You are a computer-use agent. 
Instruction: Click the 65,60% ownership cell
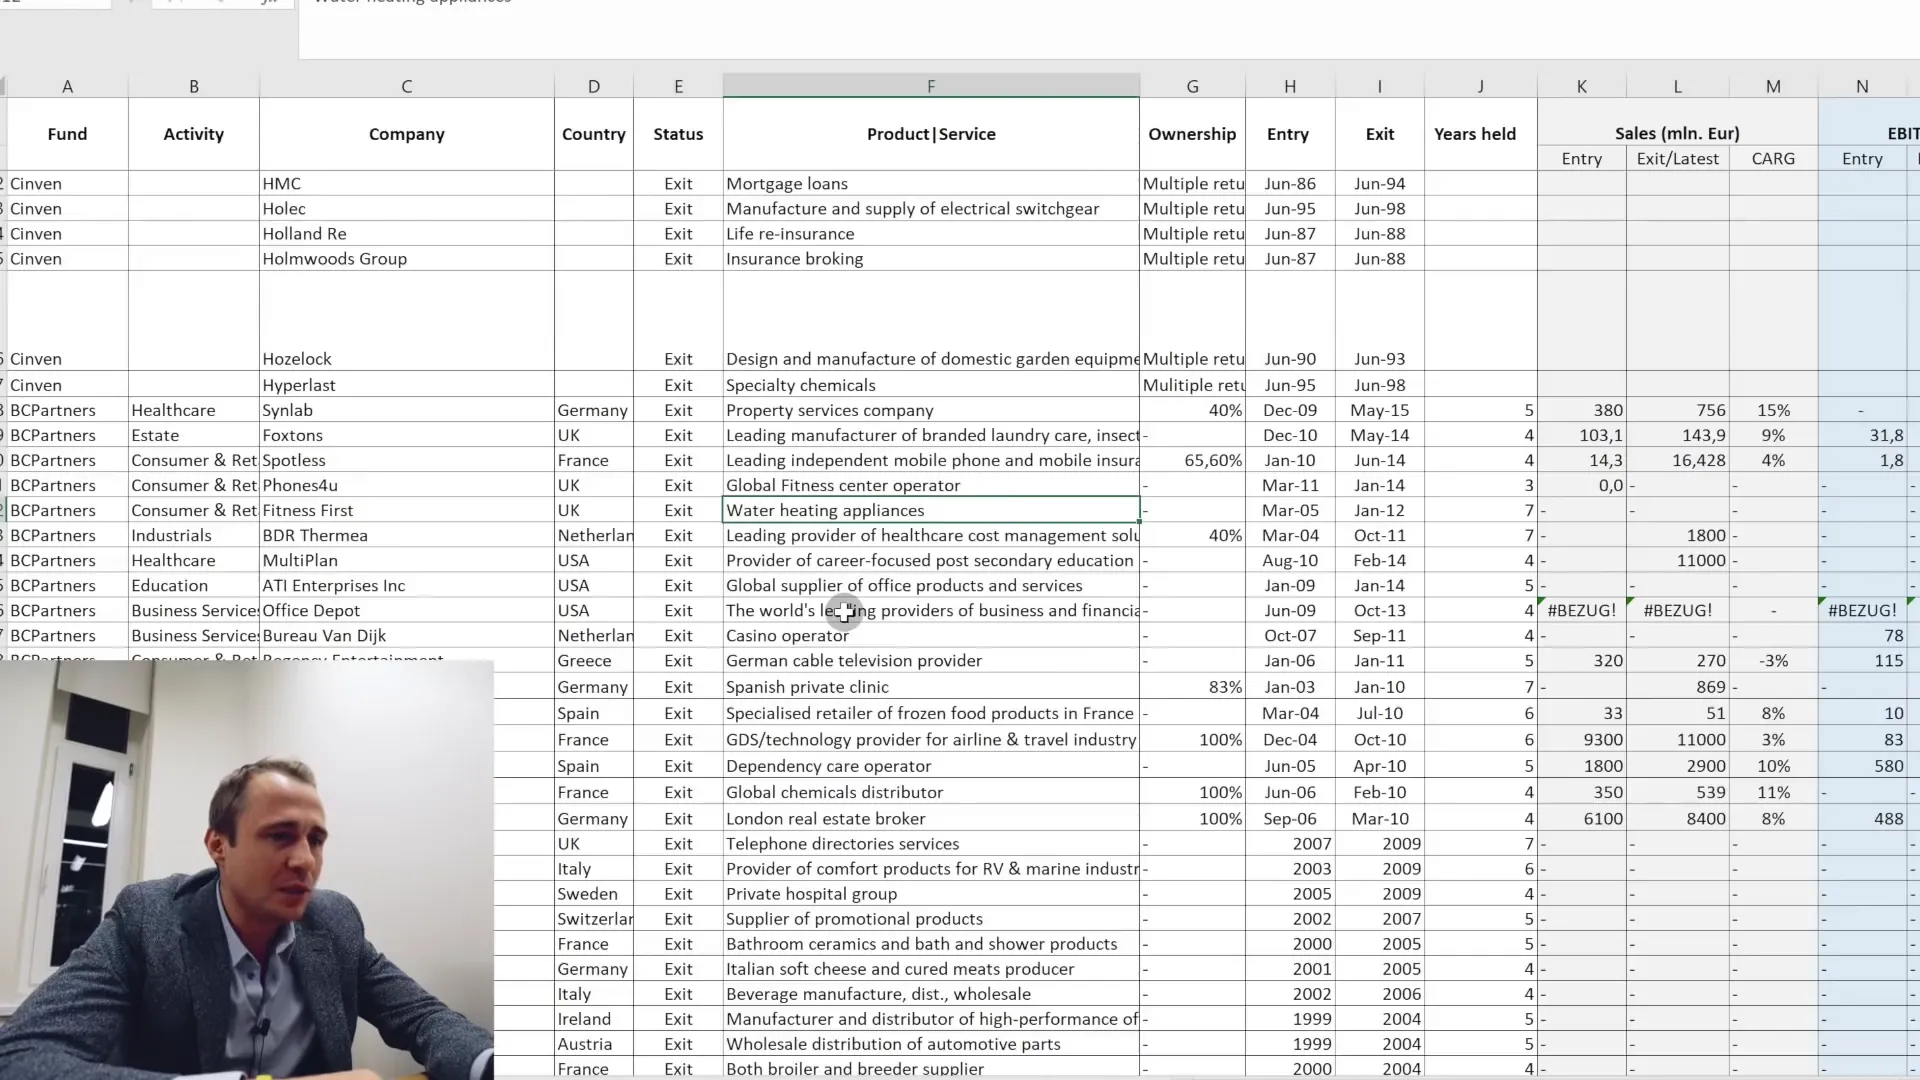pos(1192,460)
